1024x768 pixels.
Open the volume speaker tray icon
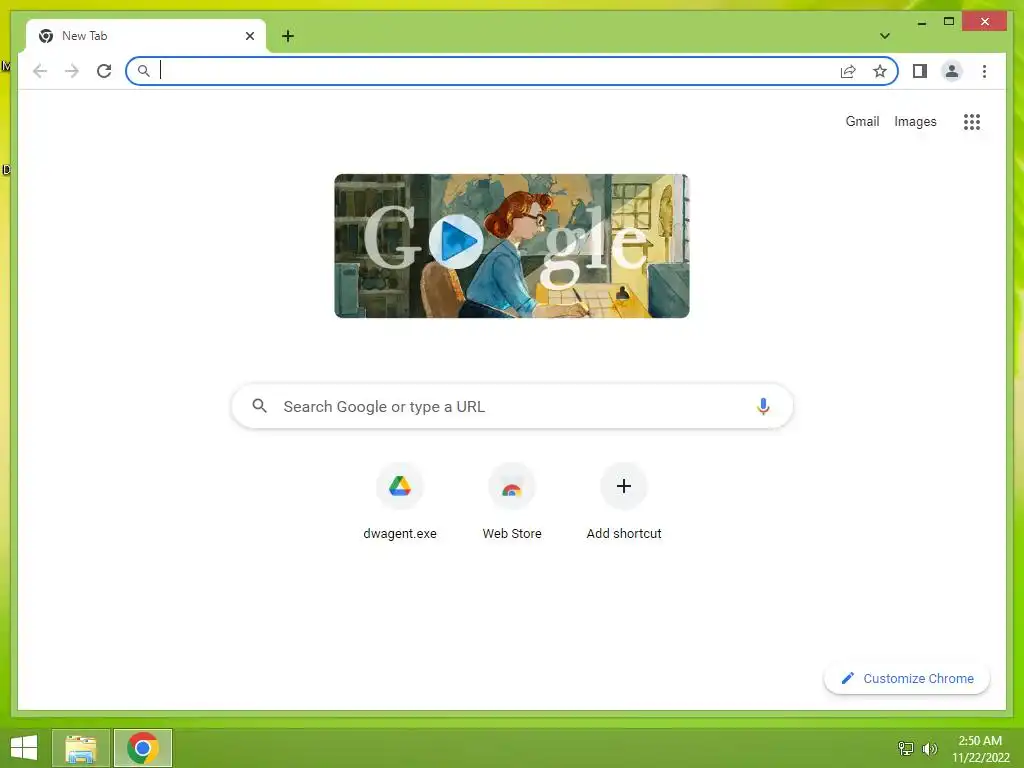pyautogui.click(x=930, y=748)
